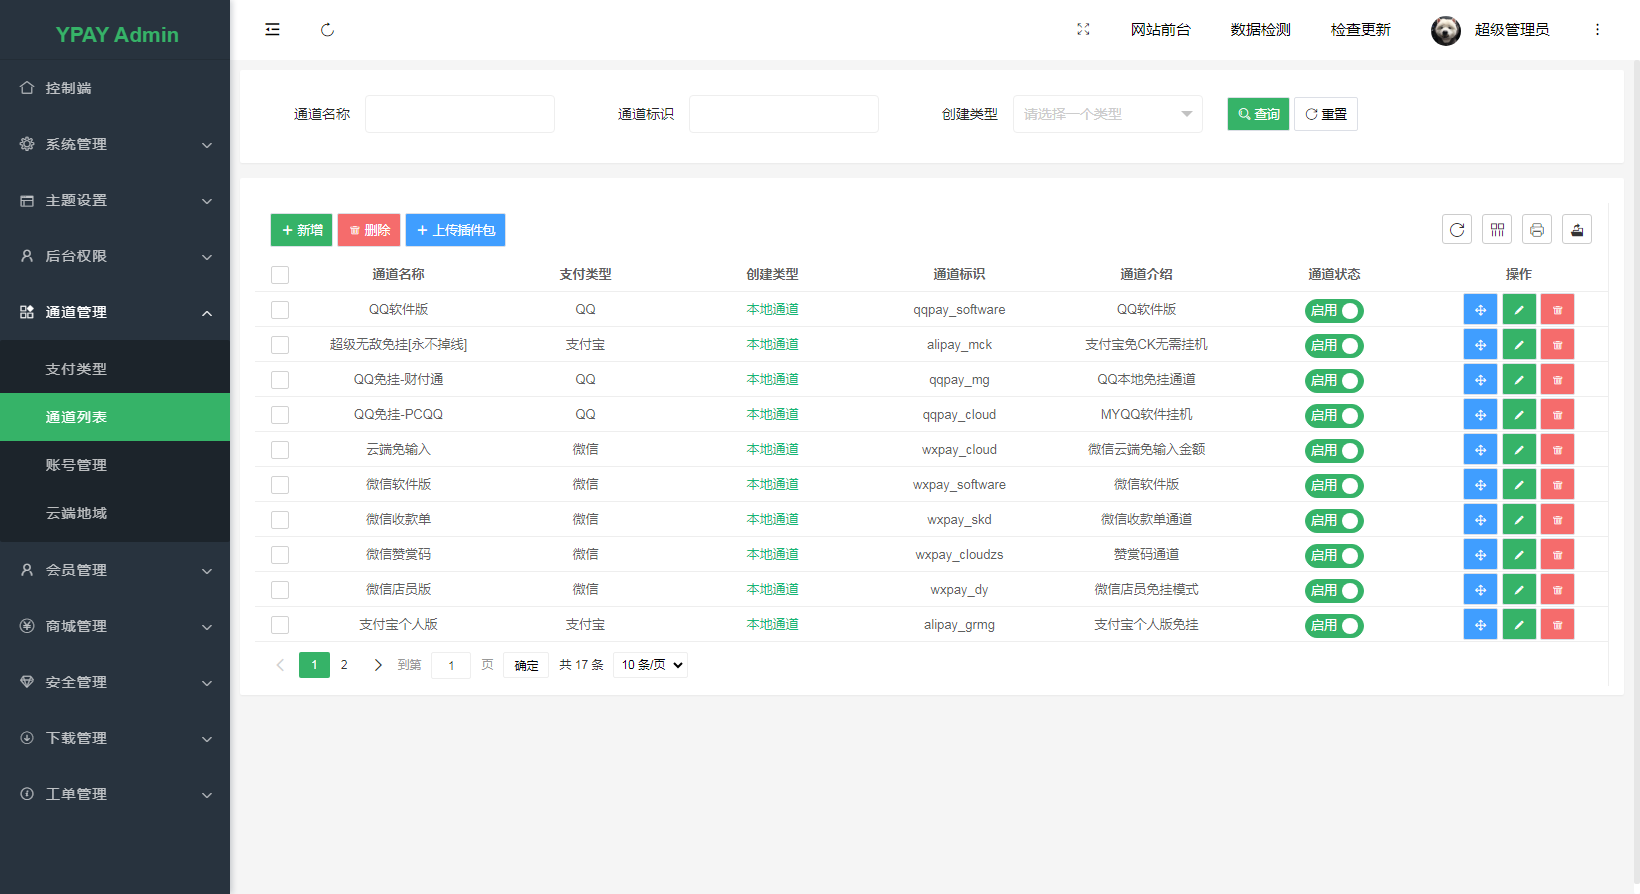Click the print table icon
The height and width of the screenshot is (894, 1640).
tap(1537, 230)
